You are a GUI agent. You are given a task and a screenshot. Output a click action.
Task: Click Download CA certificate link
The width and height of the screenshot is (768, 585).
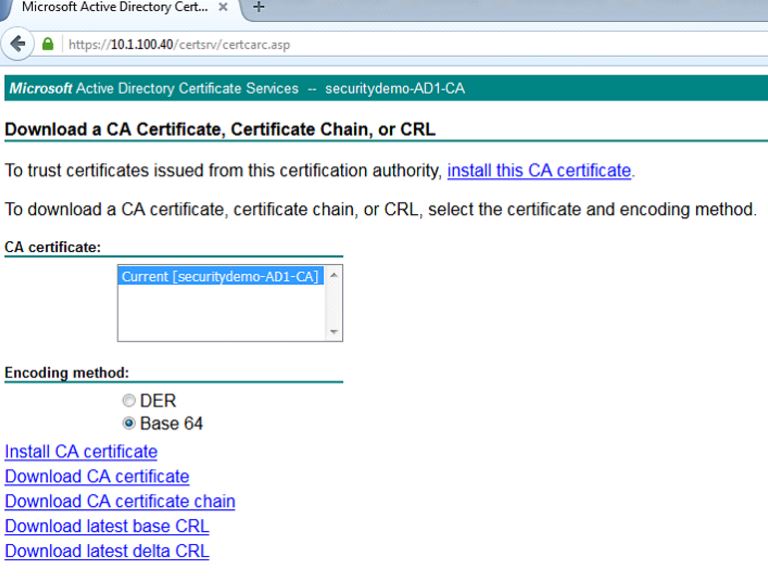[x=97, y=477]
